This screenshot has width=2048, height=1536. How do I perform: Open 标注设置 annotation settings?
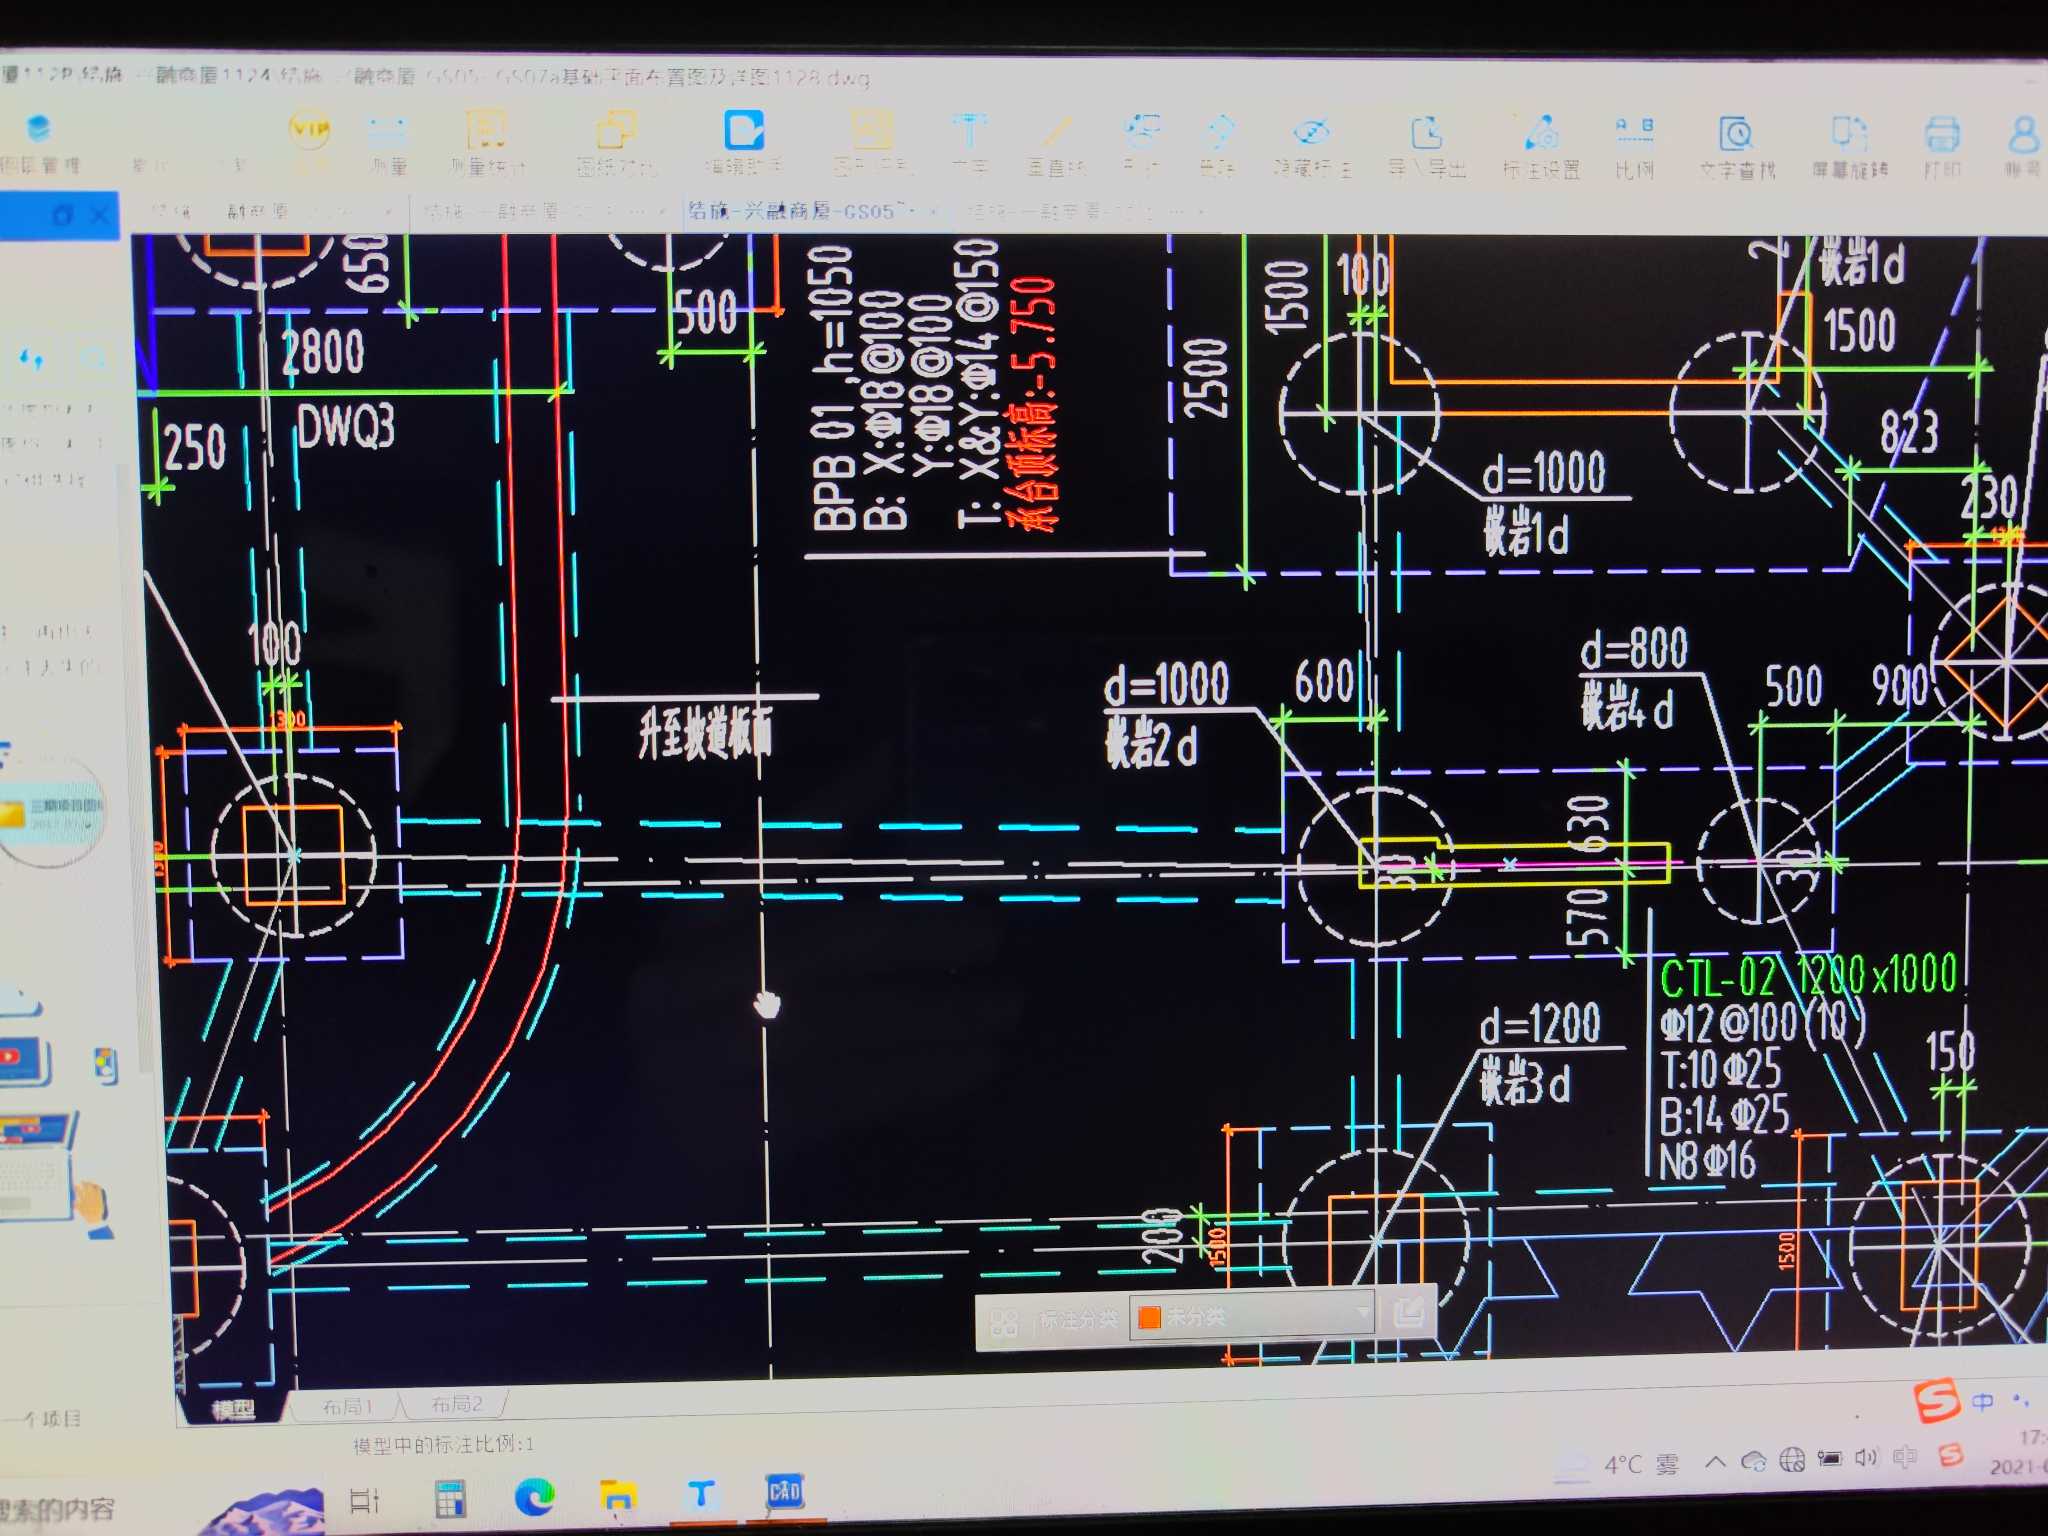(x=1541, y=134)
